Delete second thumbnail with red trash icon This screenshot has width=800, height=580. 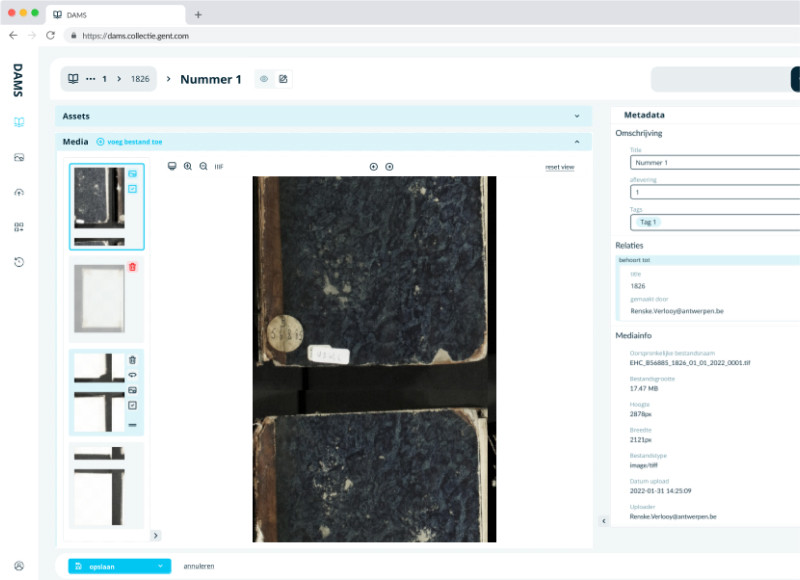point(133,267)
